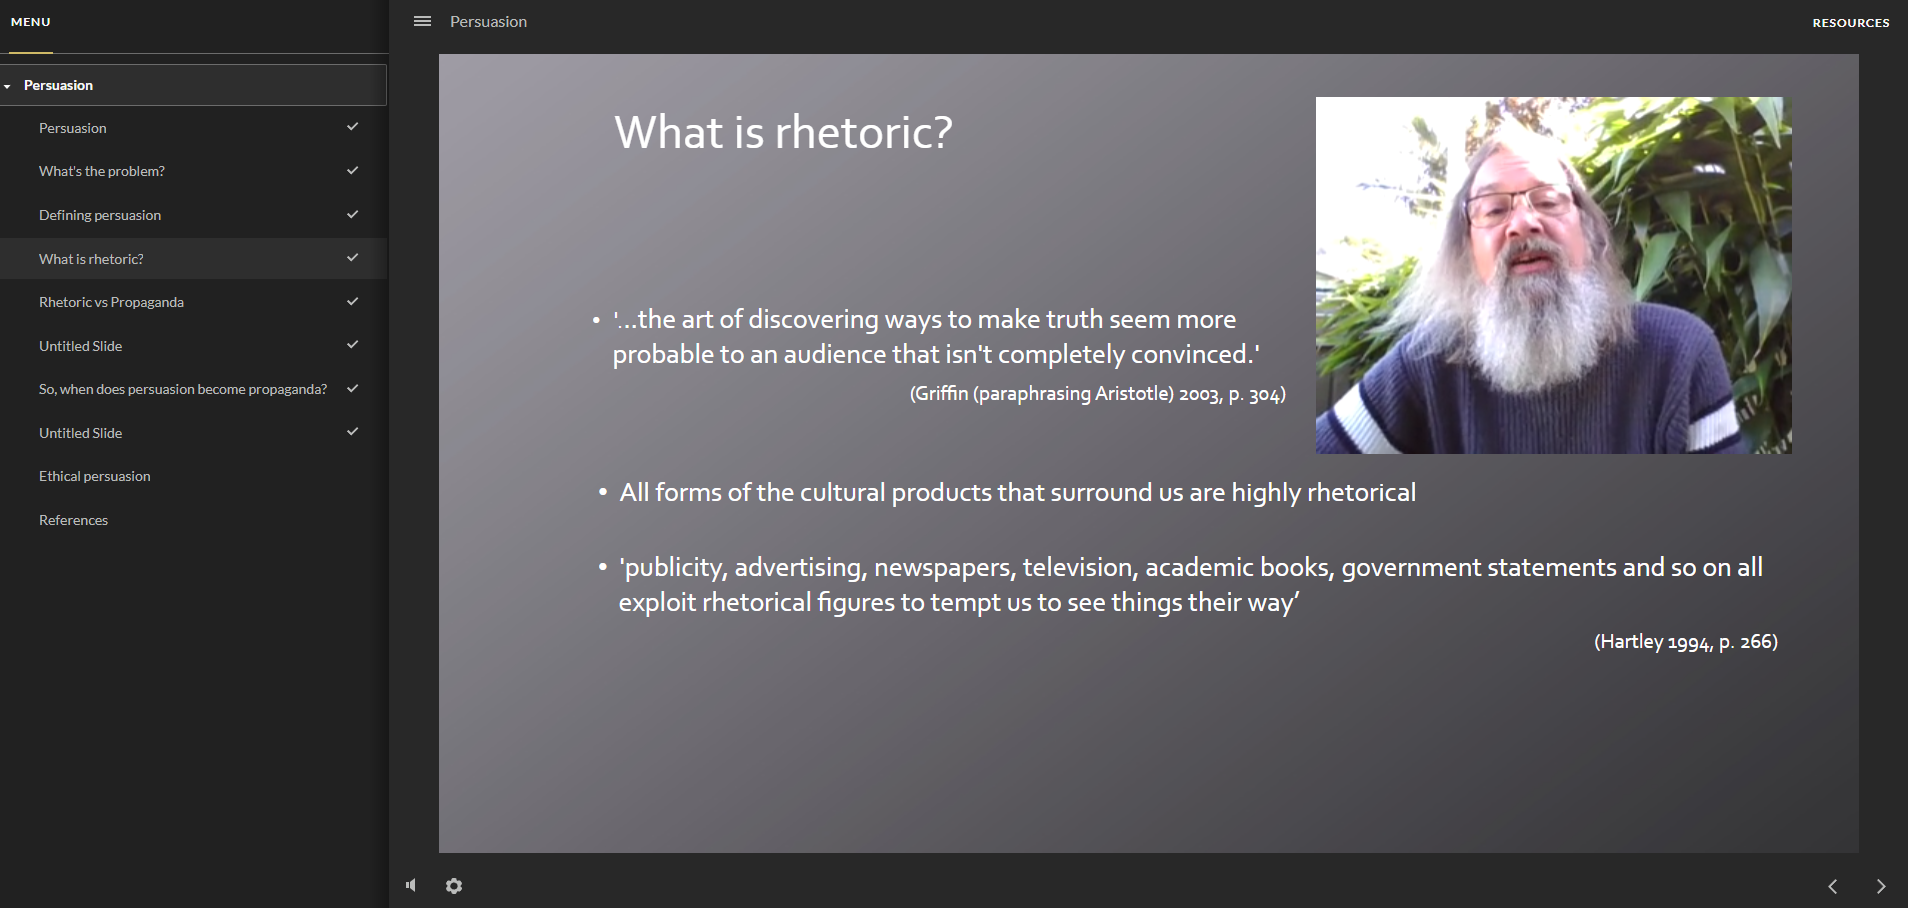Click checkmark beside 'What's the problem?'

pyautogui.click(x=352, y=170)
